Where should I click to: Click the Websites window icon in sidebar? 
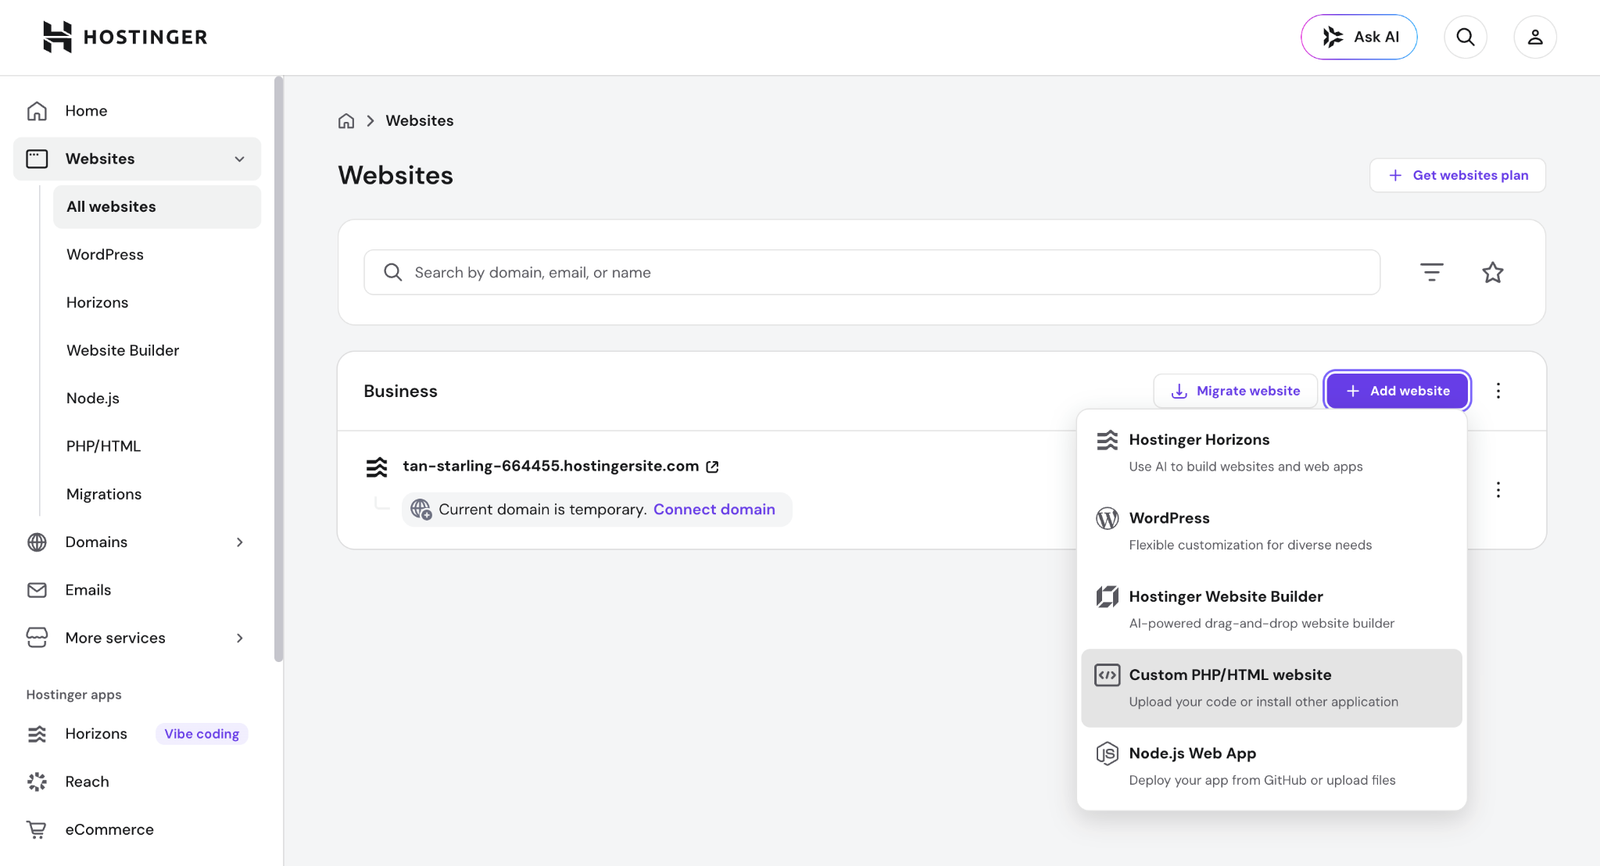37,159
